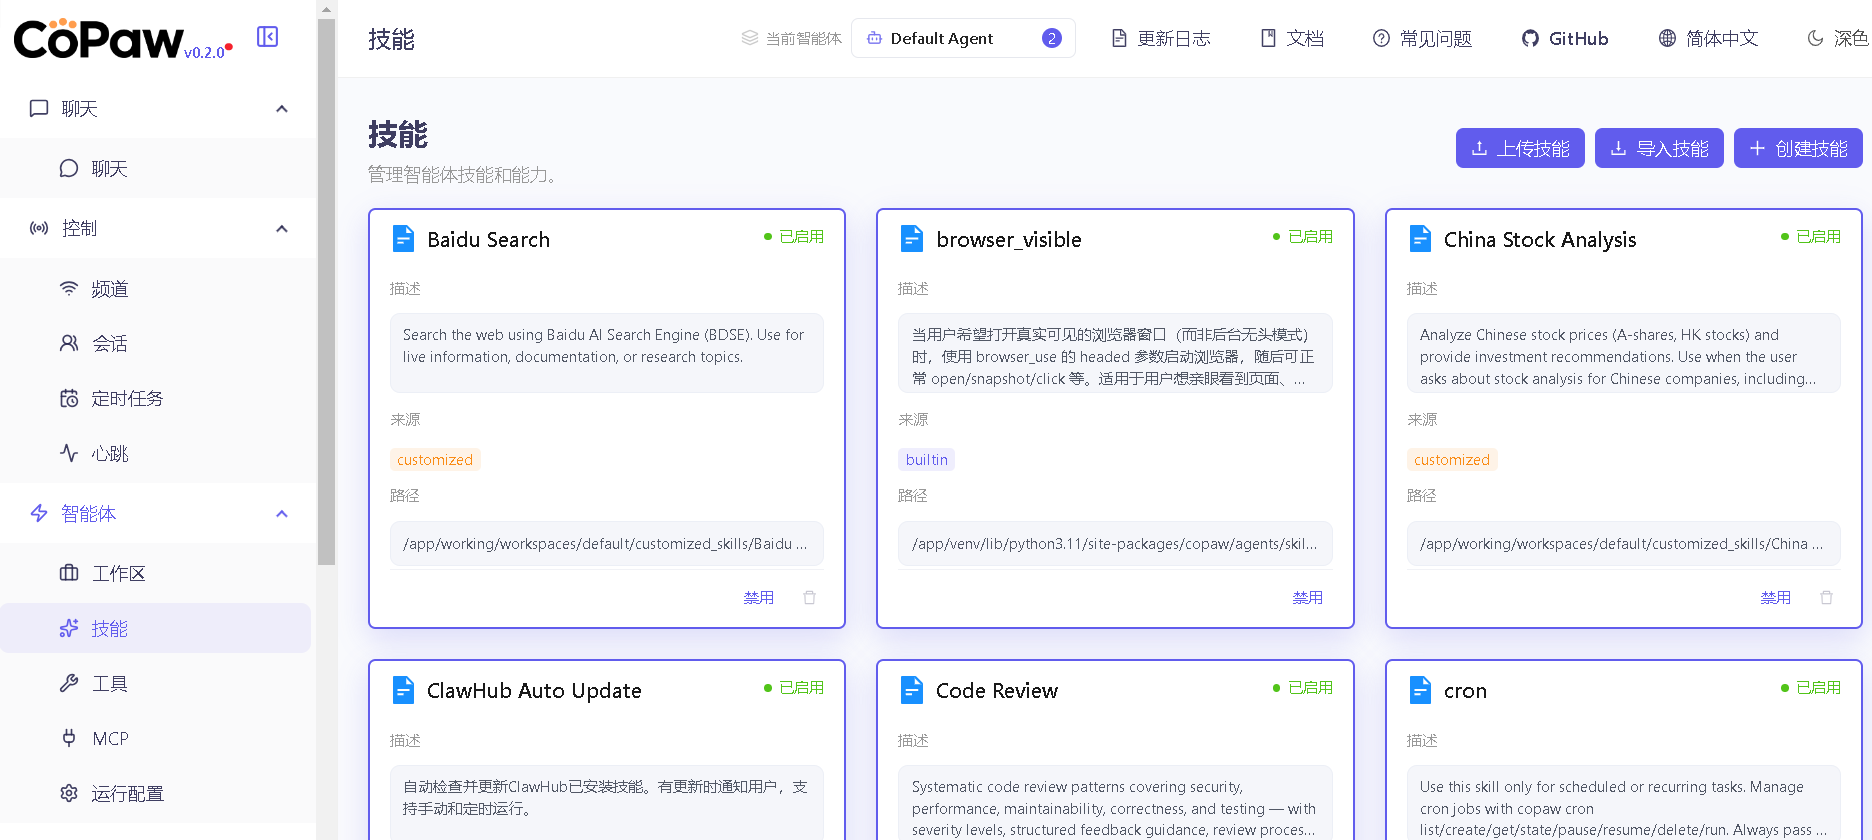Open GitHub link in the top bar
The image size is (1872, 840).
[1565, 39]
